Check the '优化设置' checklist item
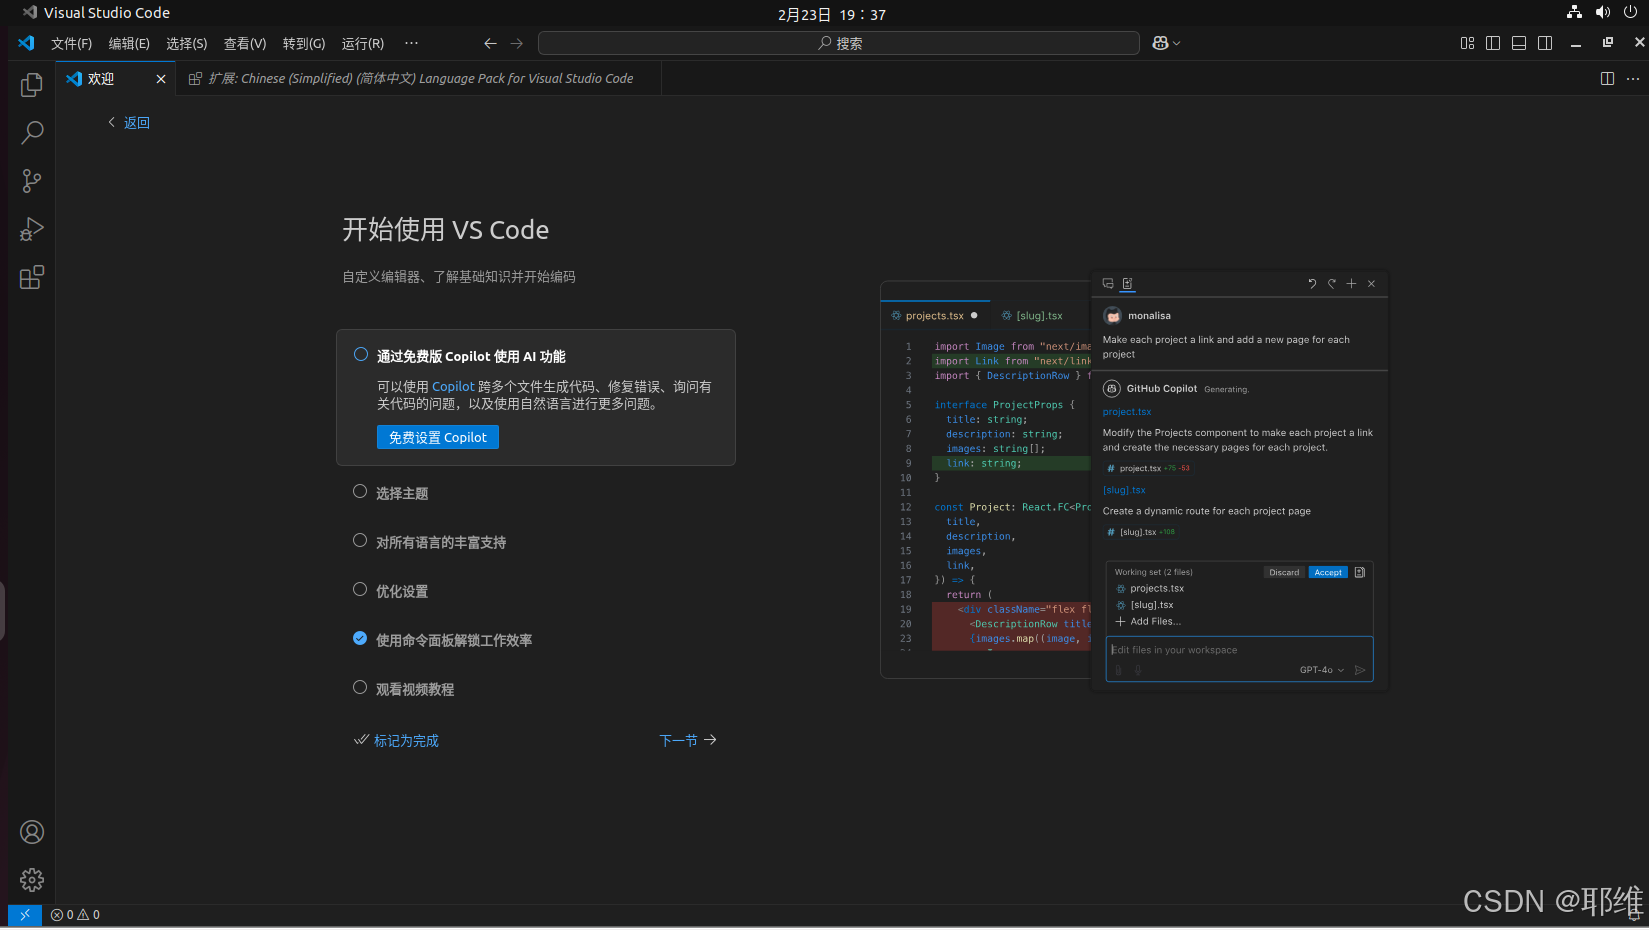This screenshot has height=930, width=1649. point(360,589)
